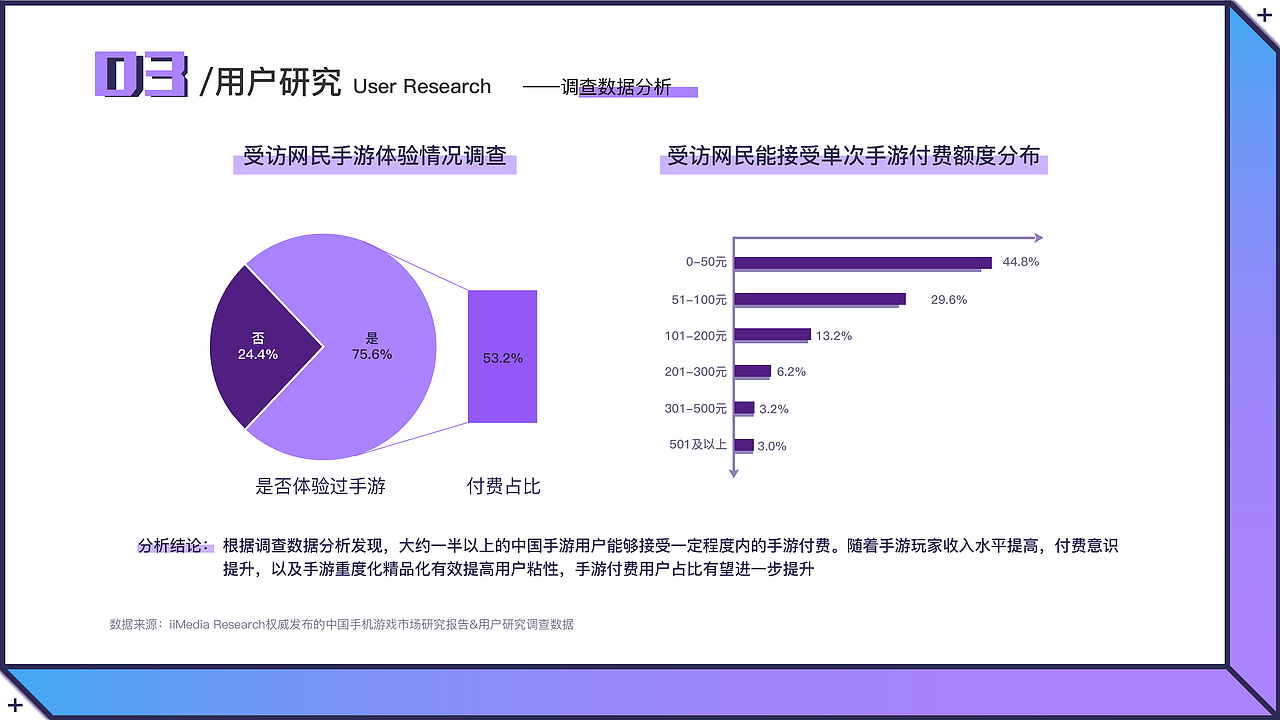Click the 是否体验过手游 caption below pie chart
The image size is (1280, 720).
pos(322,486)
